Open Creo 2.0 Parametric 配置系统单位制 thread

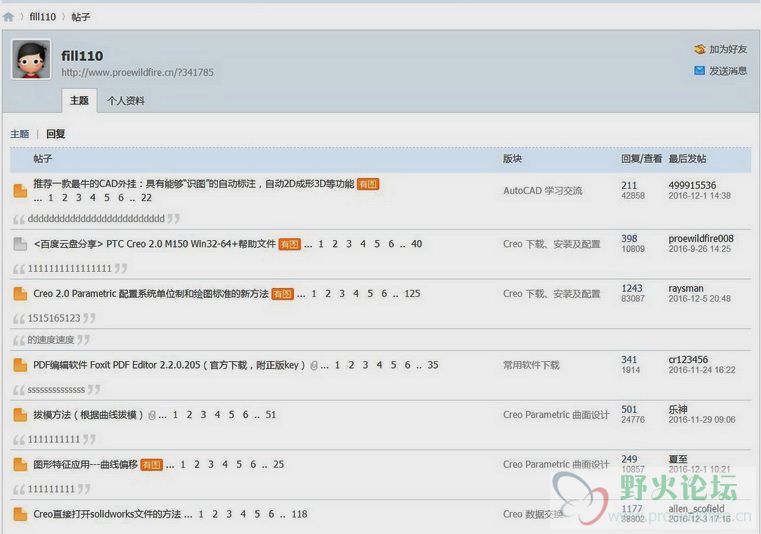(151, 294)
